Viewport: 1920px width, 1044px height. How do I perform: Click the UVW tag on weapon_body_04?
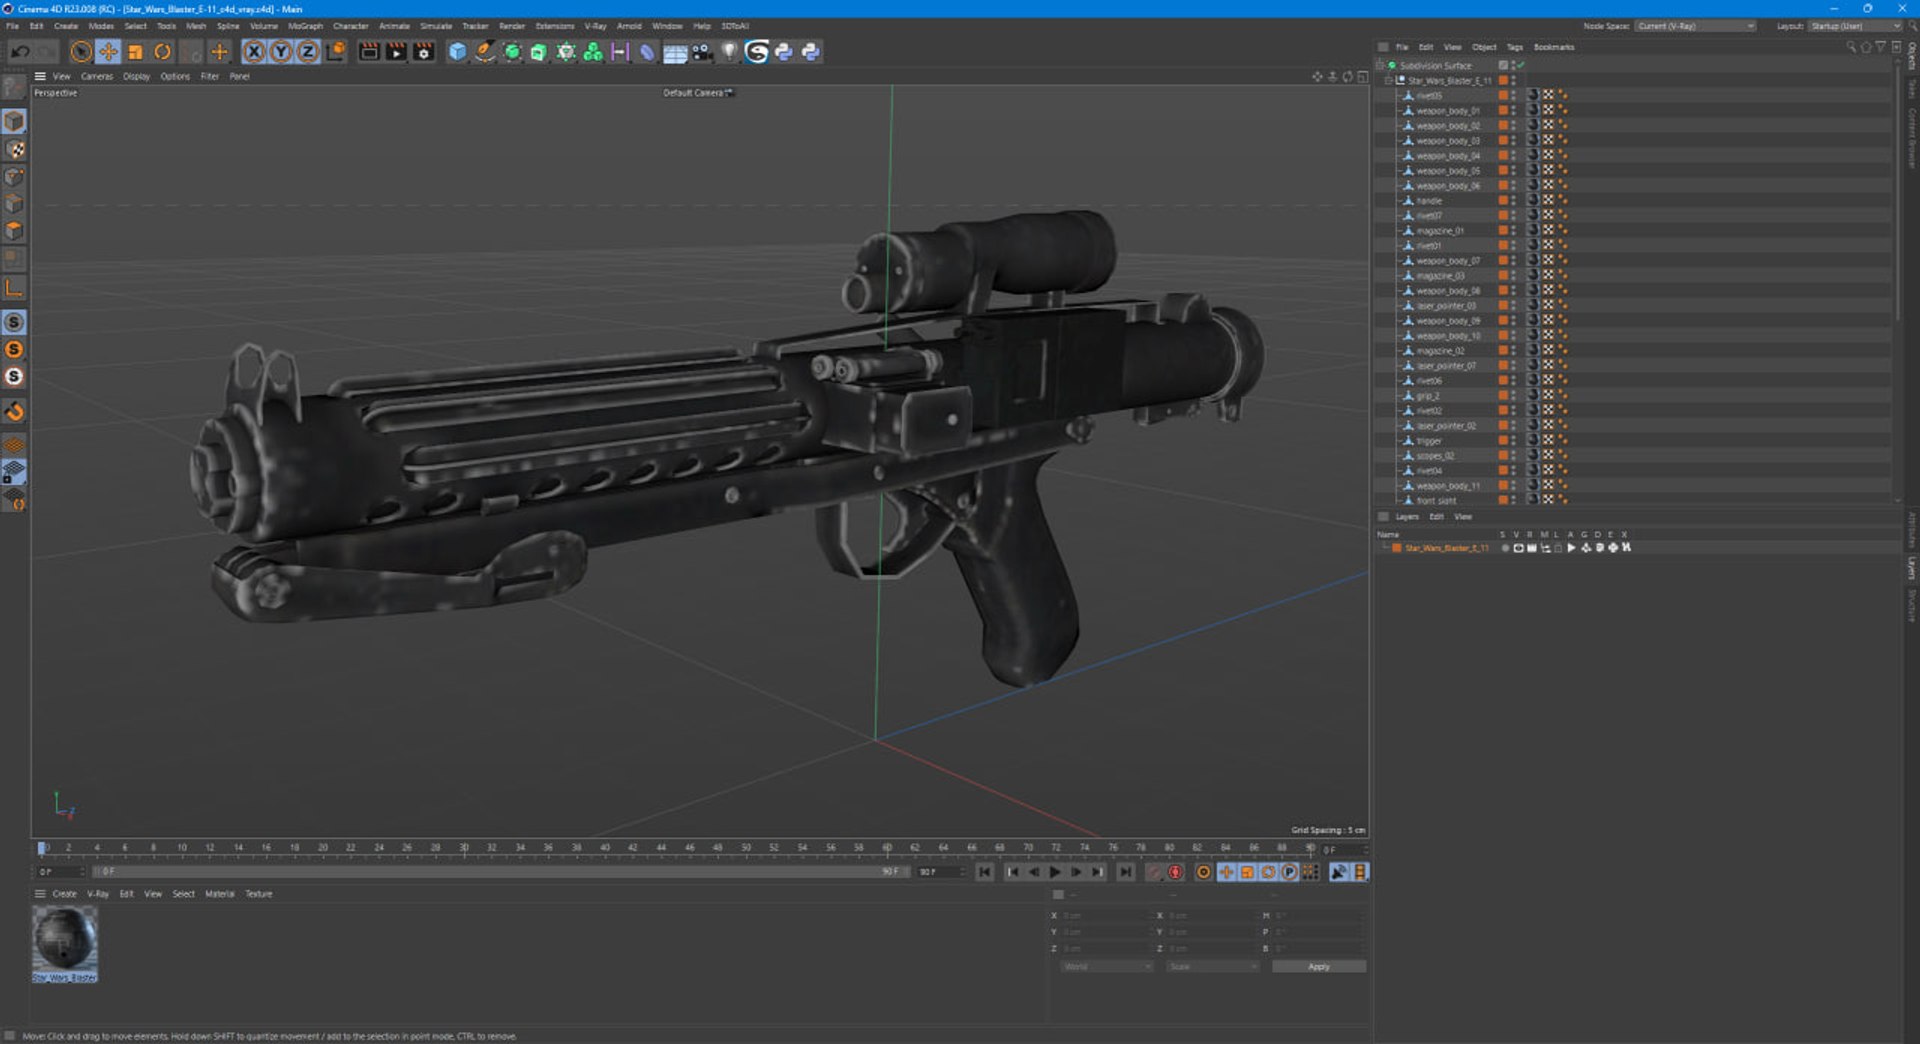(x=1548, y=156)
